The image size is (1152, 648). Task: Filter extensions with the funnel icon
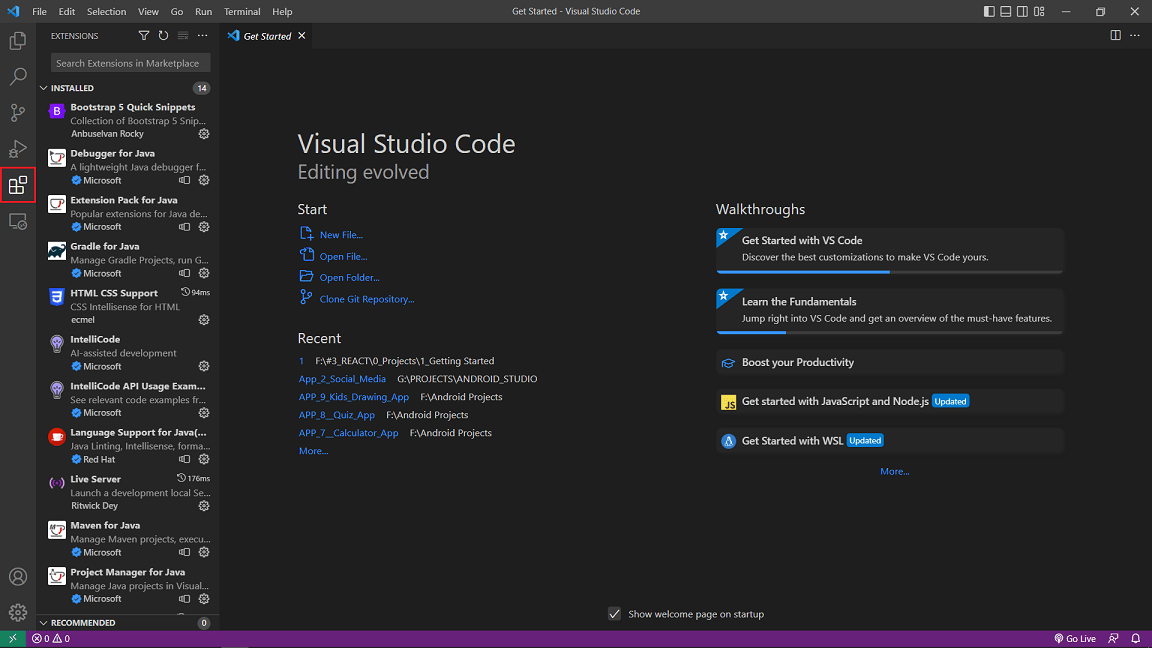pos(144,35)
